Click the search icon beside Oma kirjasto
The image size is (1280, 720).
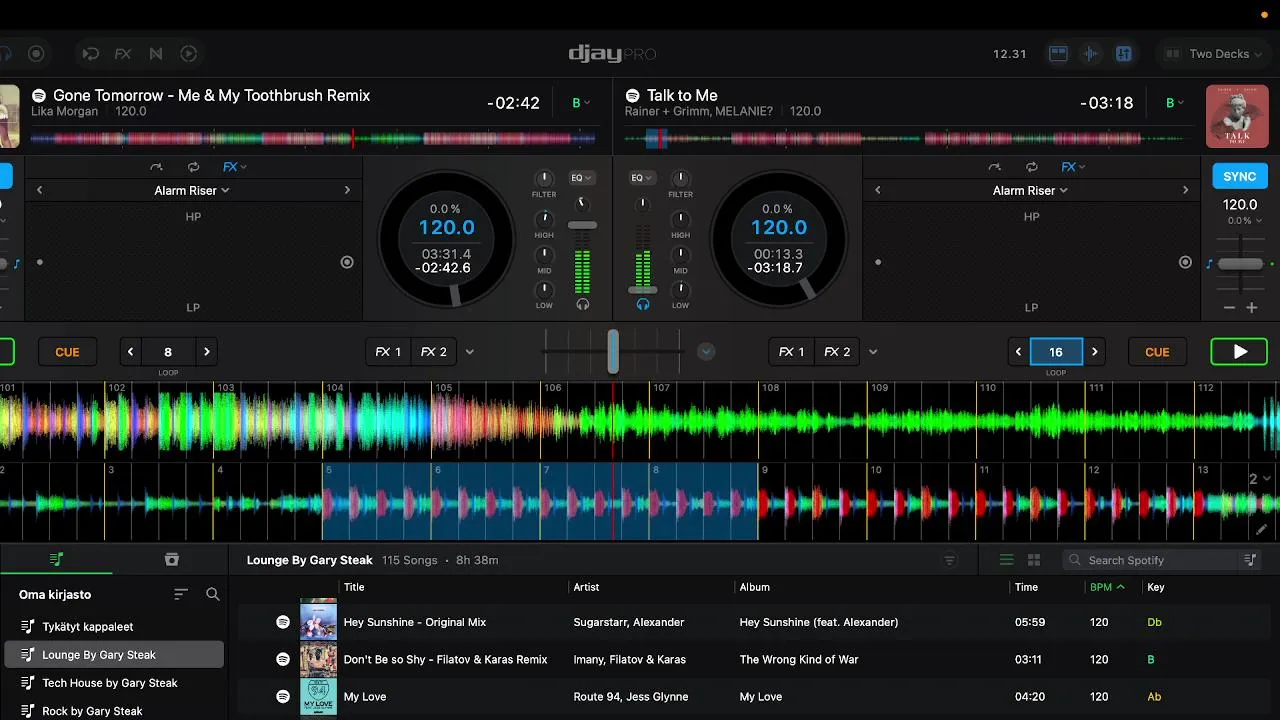213,594
